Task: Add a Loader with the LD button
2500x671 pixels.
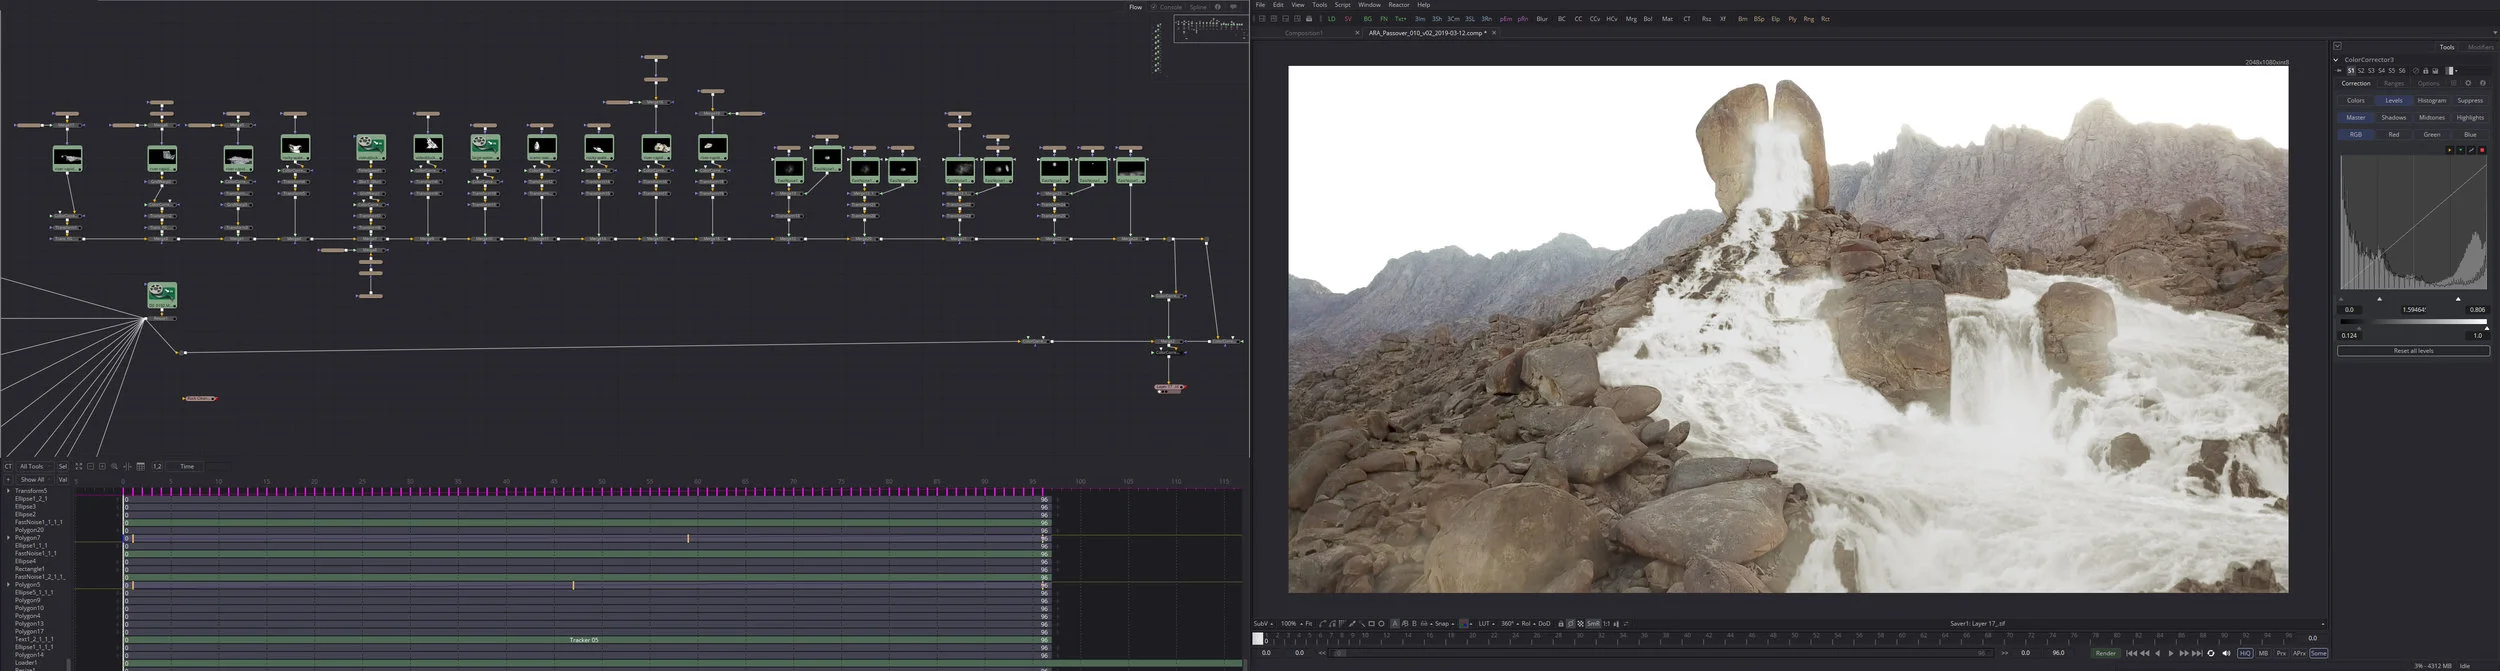Action: point(1332,19)
